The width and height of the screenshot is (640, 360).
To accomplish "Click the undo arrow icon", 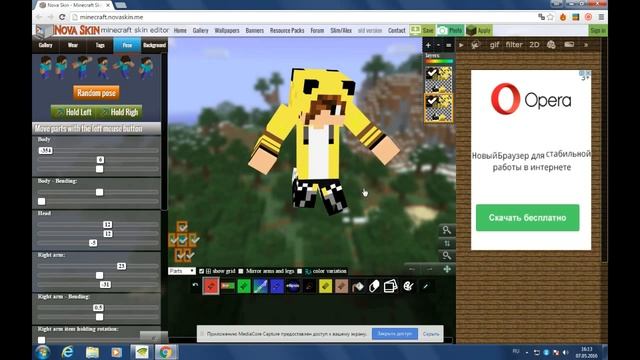I will coord(195,285).
